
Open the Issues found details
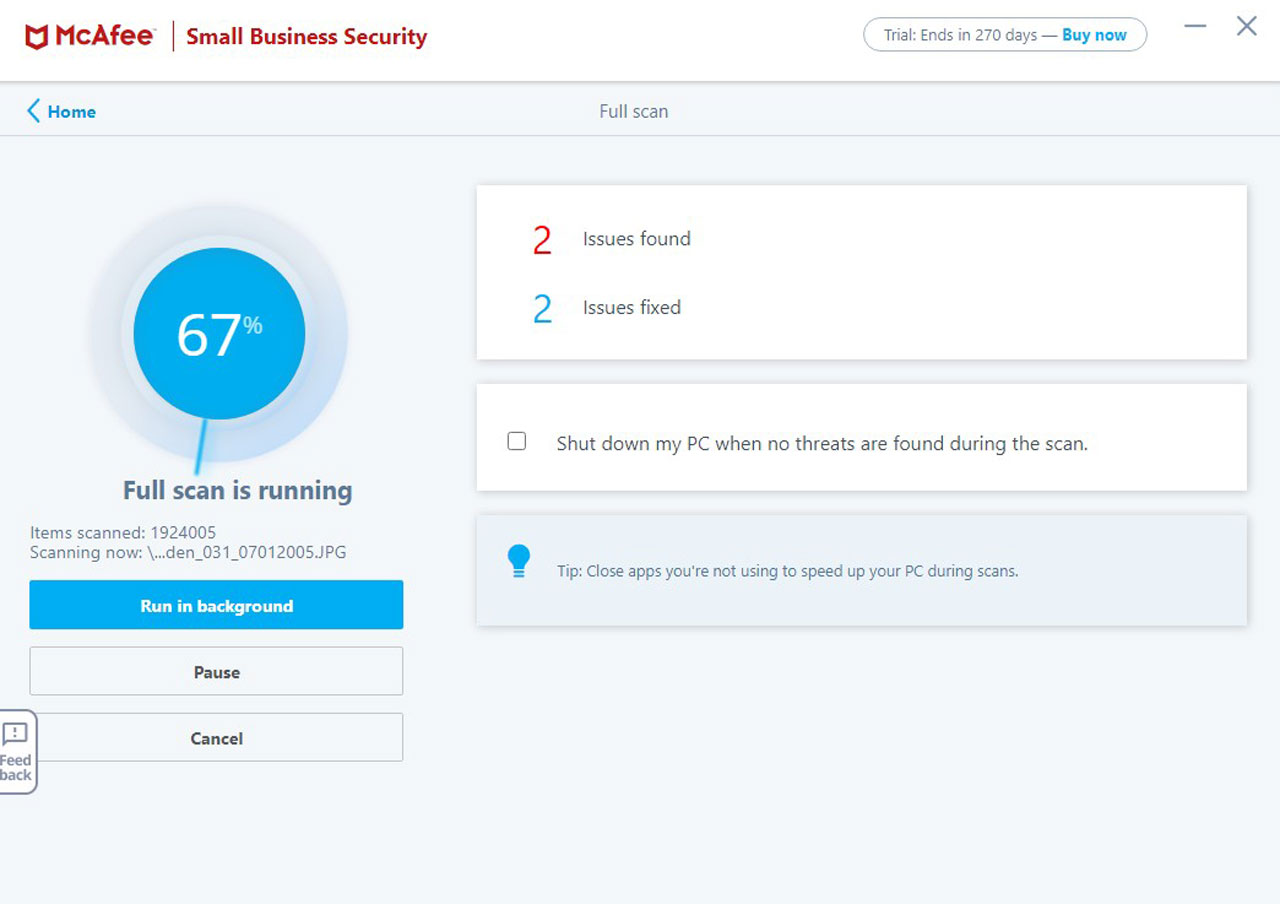tap(637, 239)
